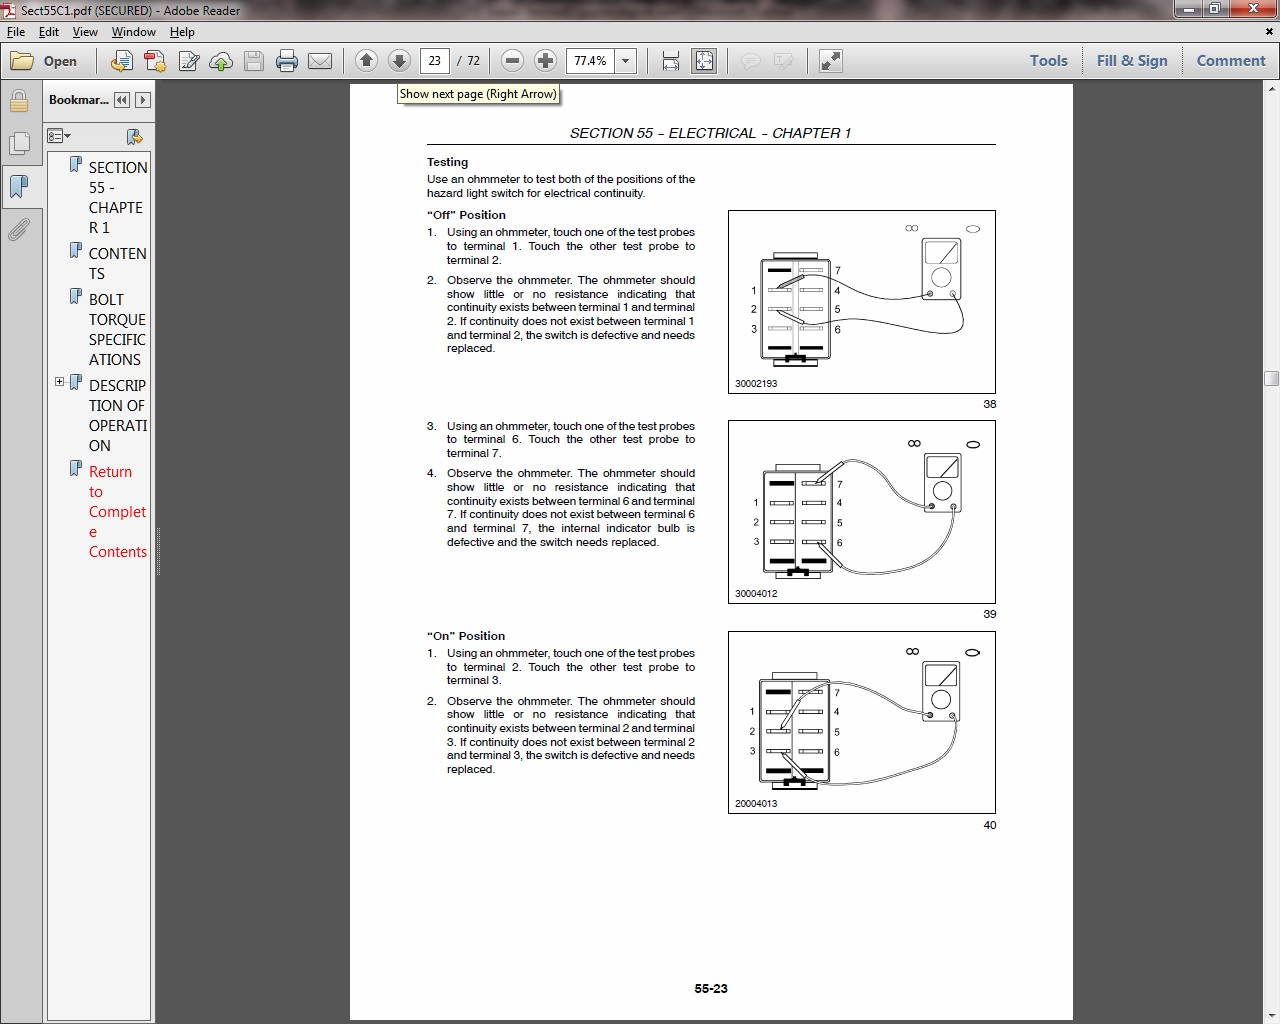Click the page number input field
This screenshot has width=1280, height=1024.
[435, 61]
